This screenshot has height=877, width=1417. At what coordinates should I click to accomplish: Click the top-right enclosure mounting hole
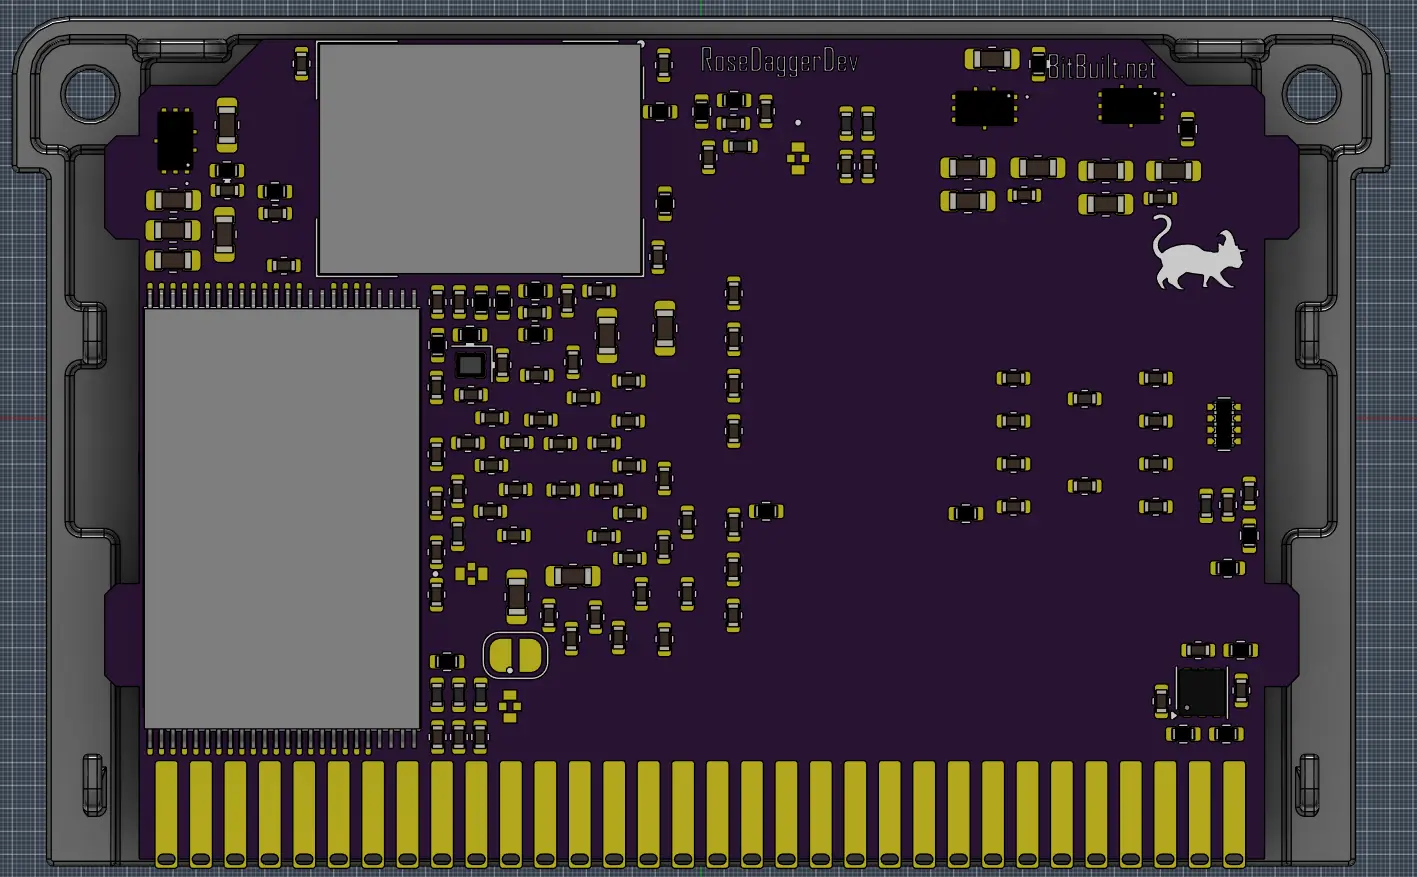click(x=1311, y=93)
